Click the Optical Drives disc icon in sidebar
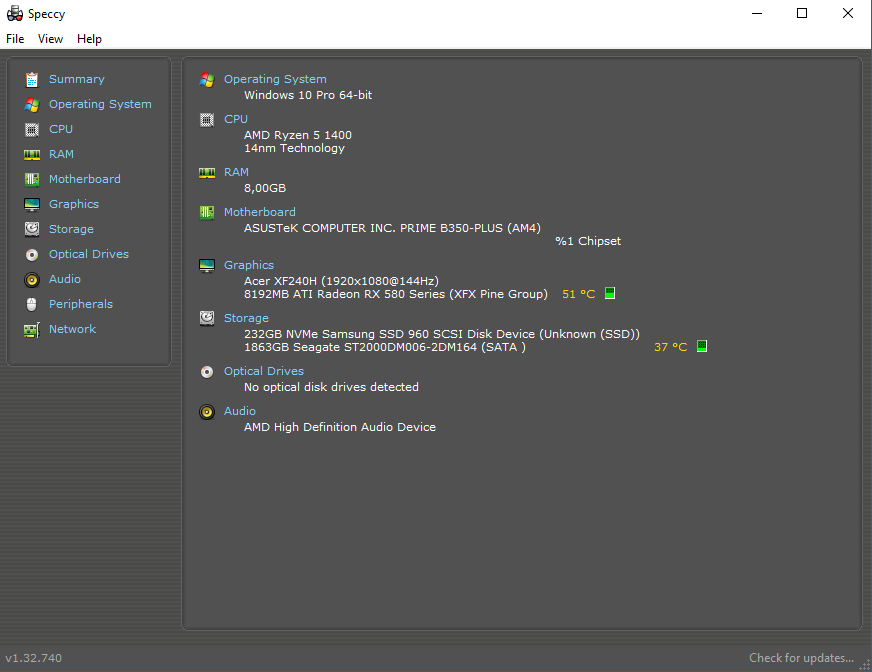872x672 pixels. click(32, 255)
